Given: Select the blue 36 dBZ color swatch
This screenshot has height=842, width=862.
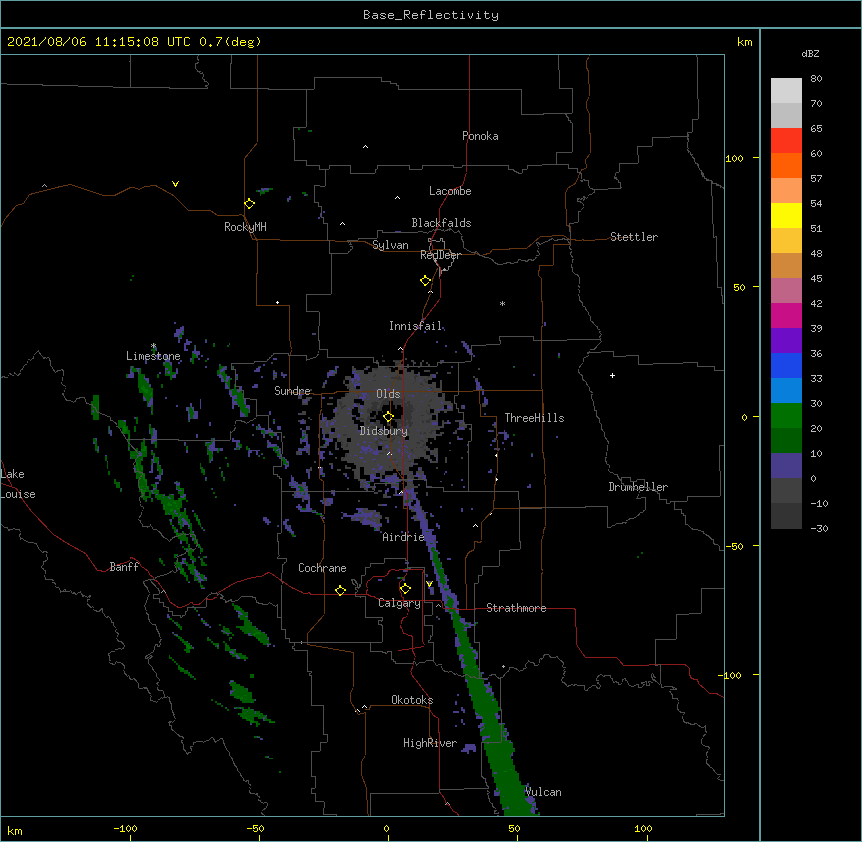Looking at the screenshot, I should (786, 365).
